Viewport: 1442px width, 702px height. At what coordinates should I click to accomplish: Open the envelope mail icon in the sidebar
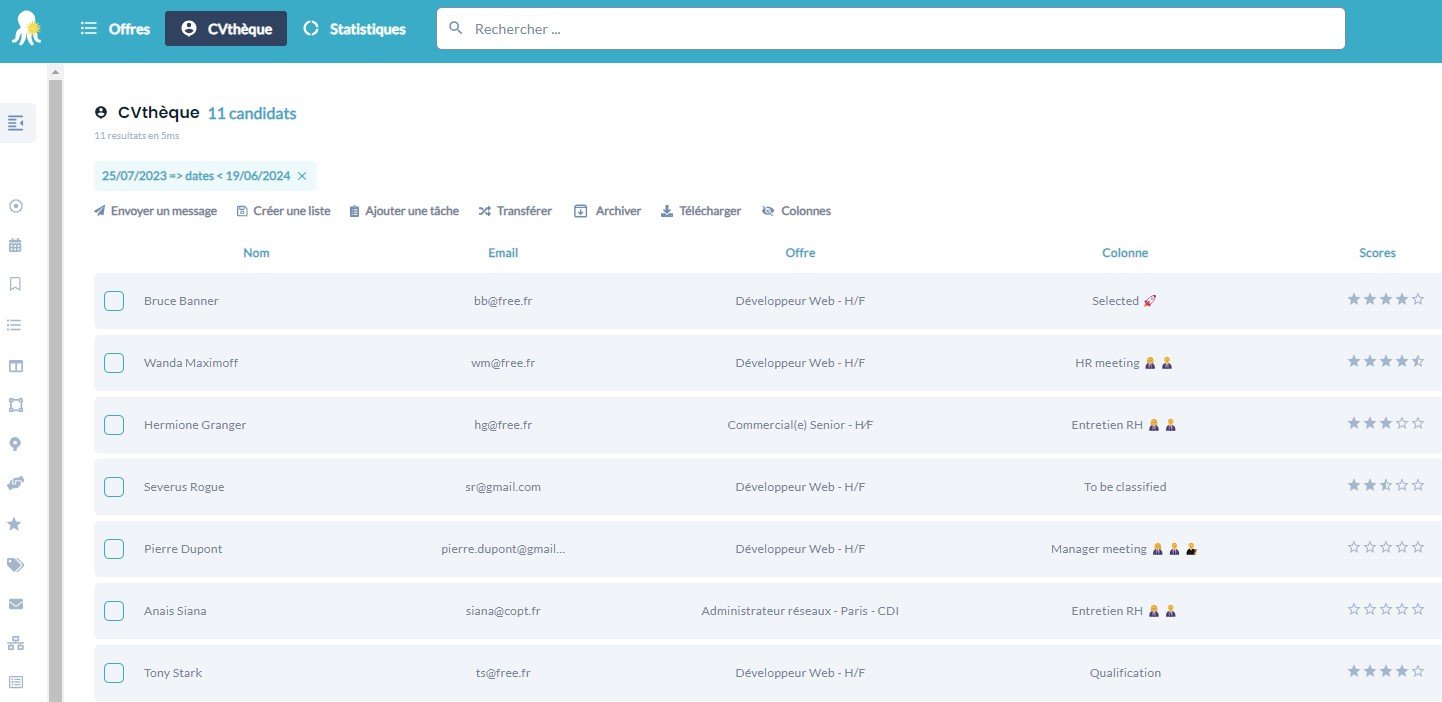click(15, 604)
